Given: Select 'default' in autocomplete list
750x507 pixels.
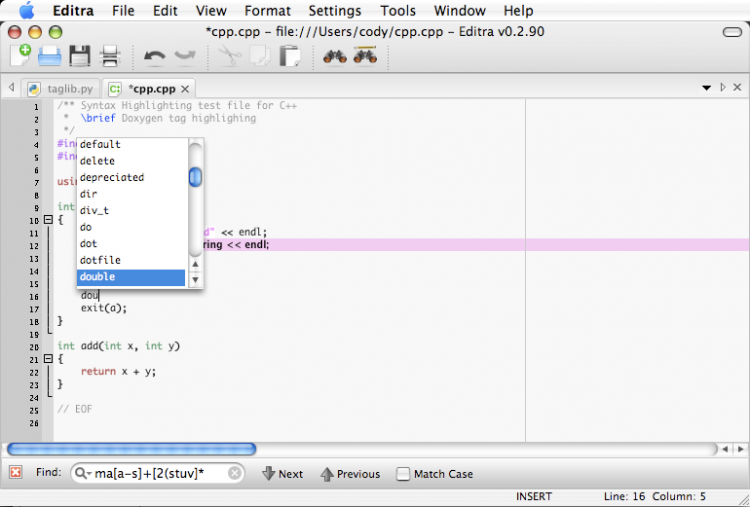Looking at the screenshot, I should (131, 144).
